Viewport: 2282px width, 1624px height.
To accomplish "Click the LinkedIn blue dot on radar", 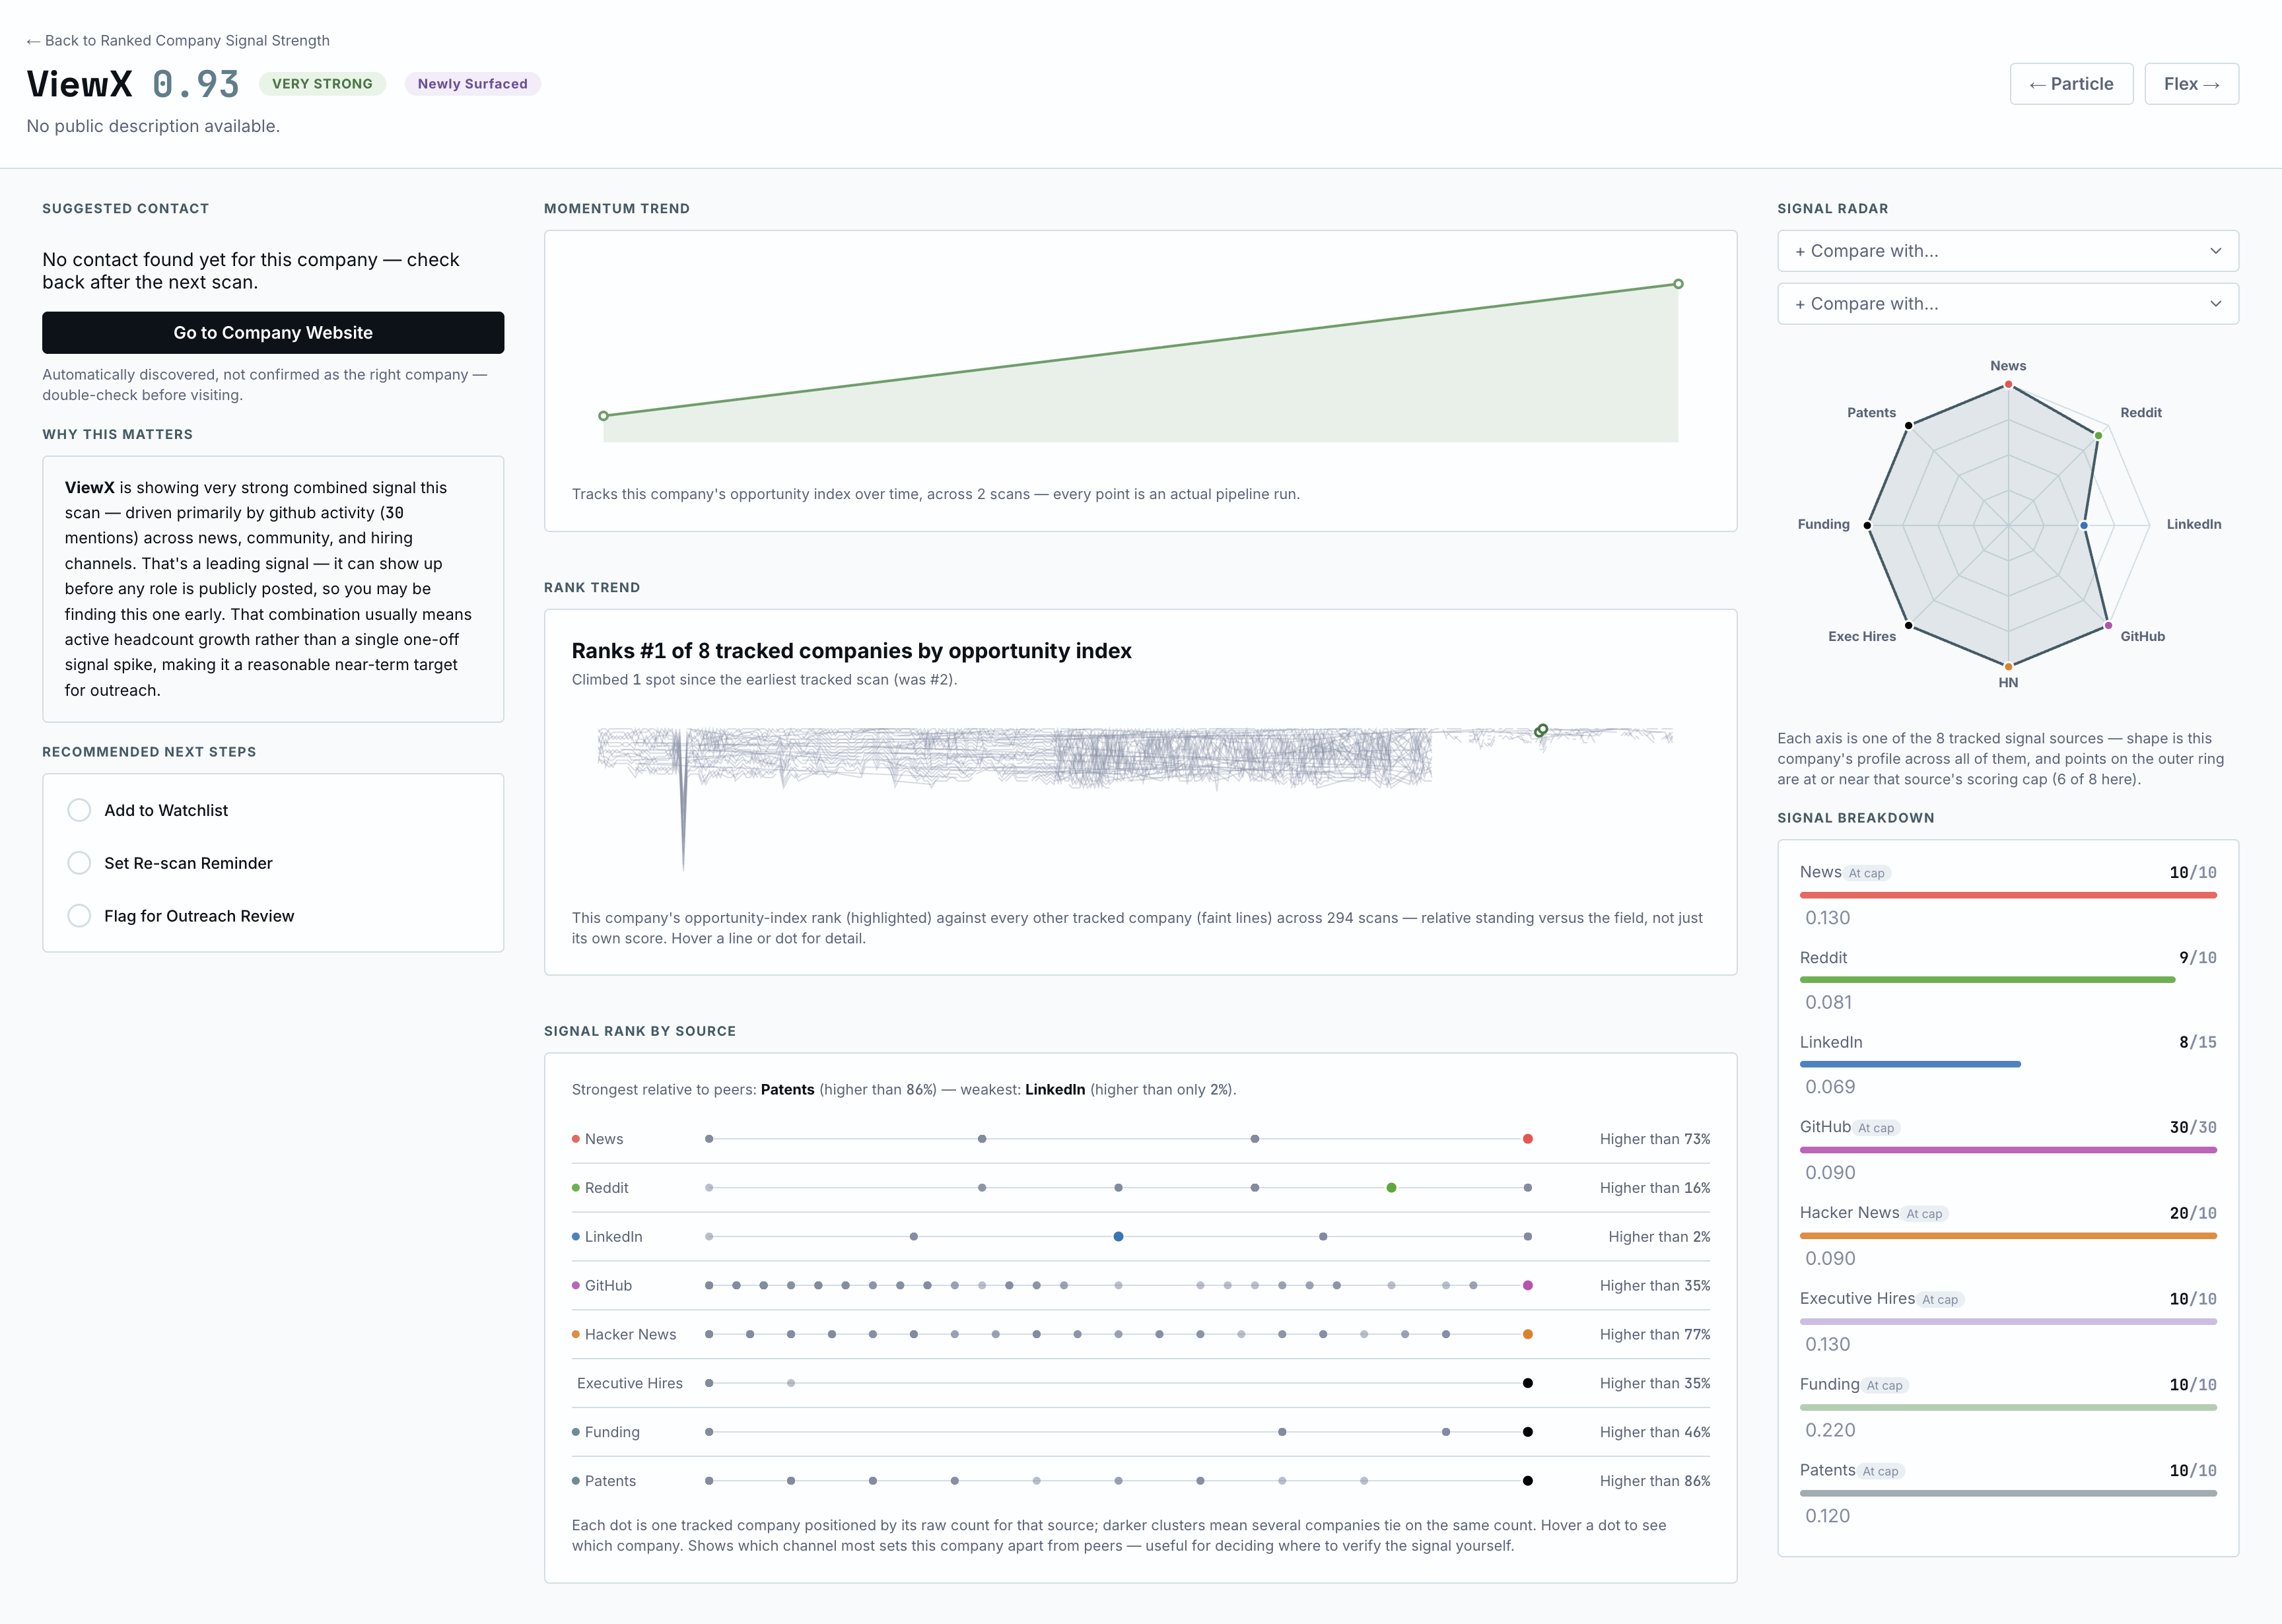I will click(x=2084, y=525).
